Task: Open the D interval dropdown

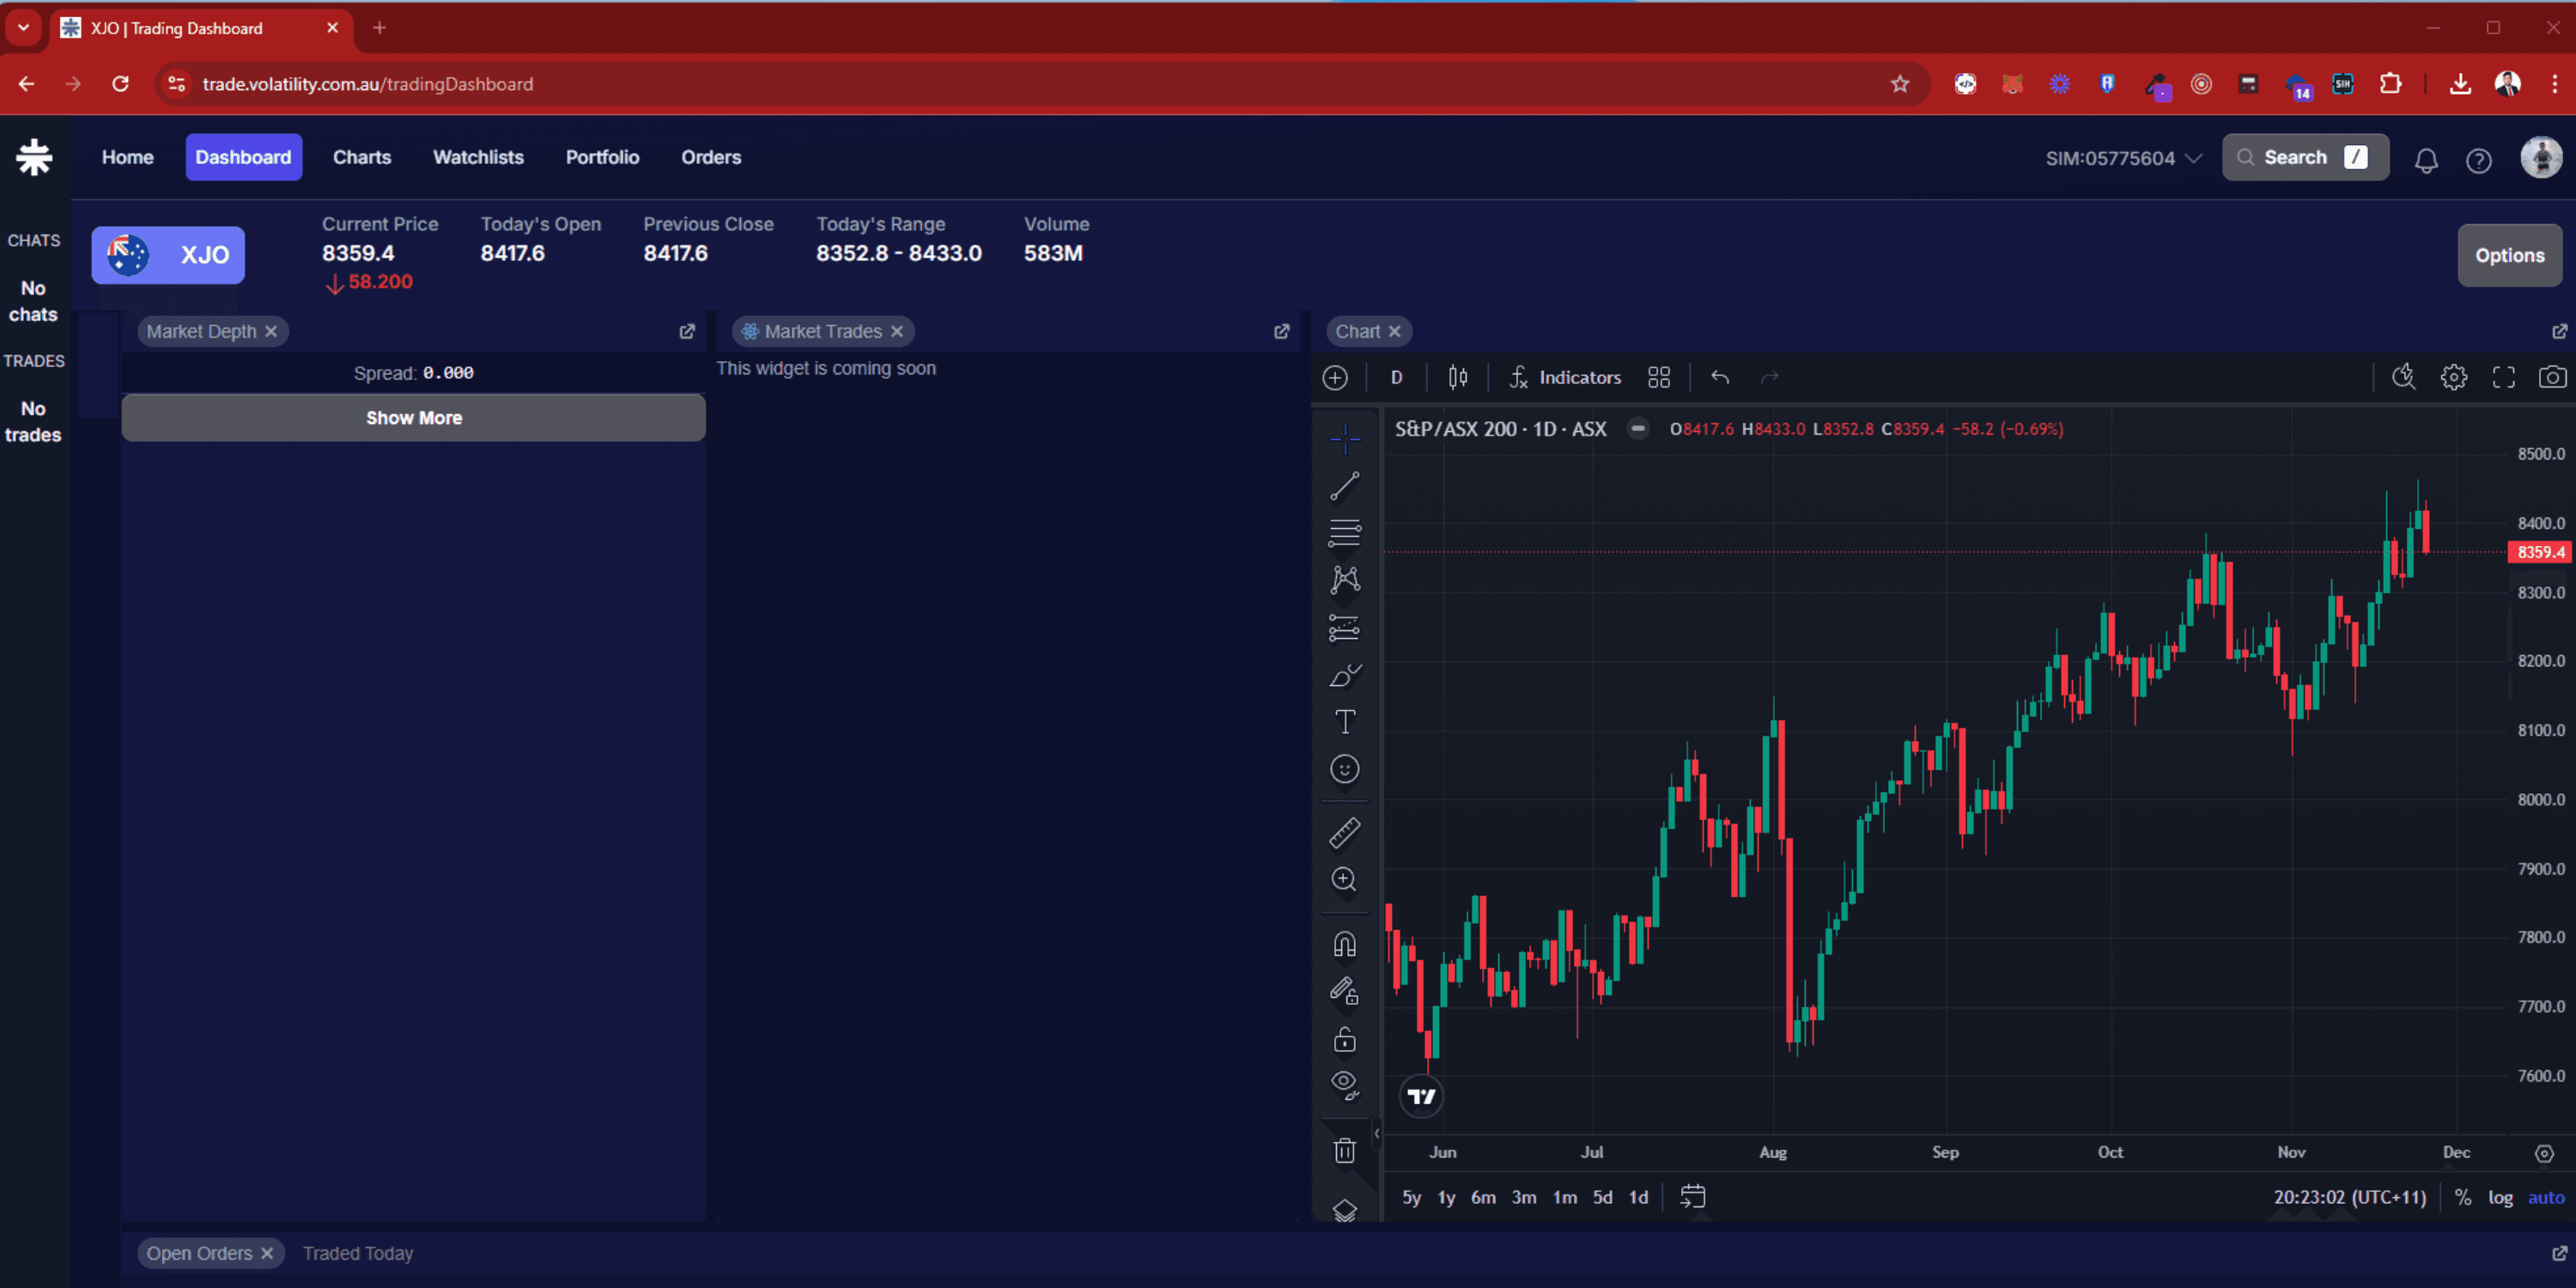Action: pyautogui.click(x=1396, y=378)
